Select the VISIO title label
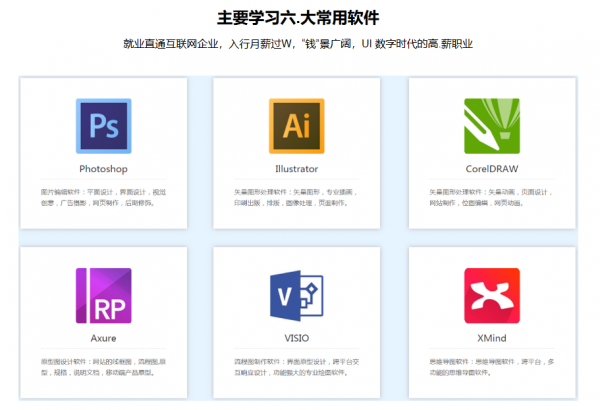Screen dimensions: 600x410 coord(297,338)
